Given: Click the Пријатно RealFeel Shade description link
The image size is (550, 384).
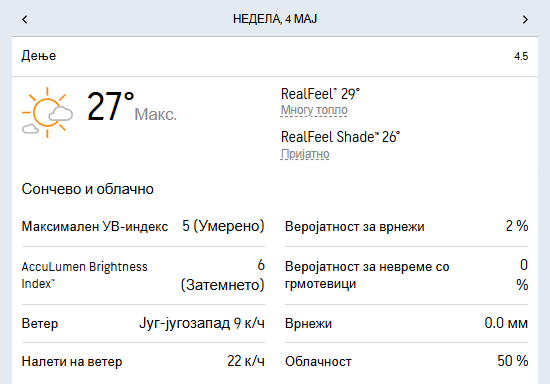Looking at the screenshot, I should pos(305,154).
